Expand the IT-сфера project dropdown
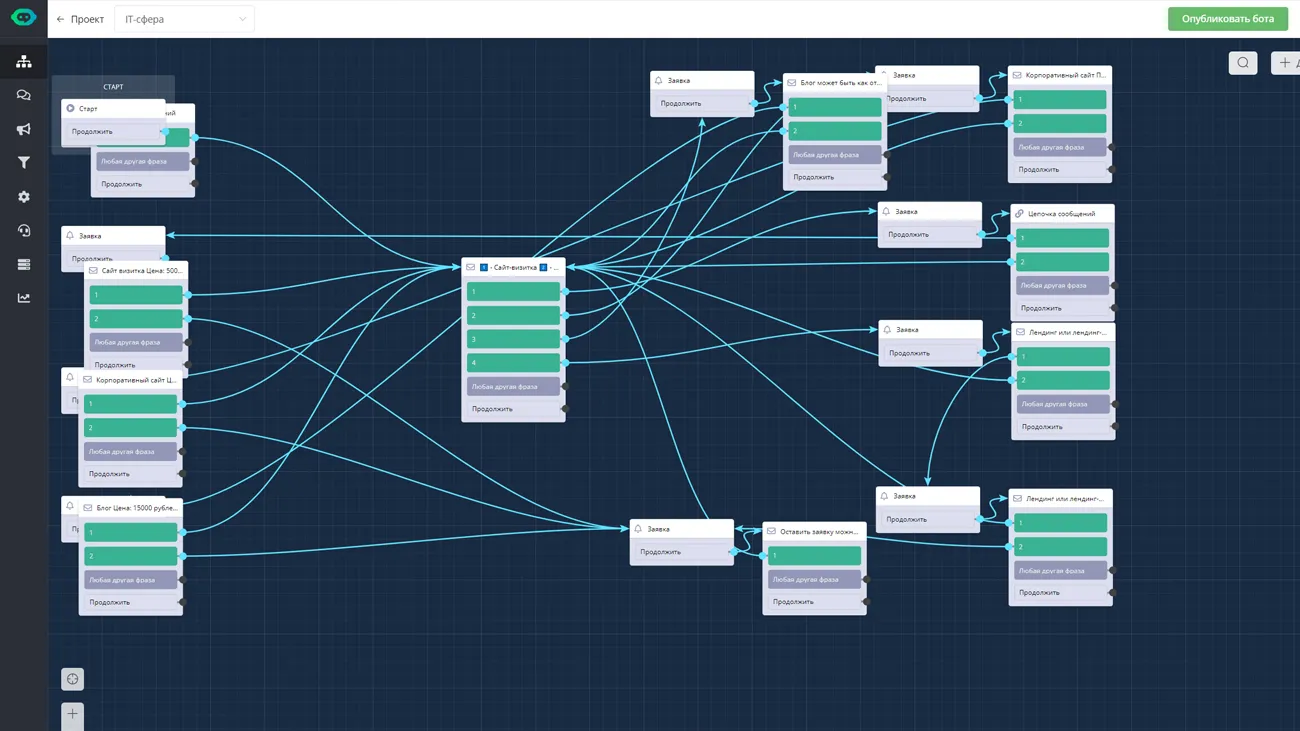 [x=185, y=19]
